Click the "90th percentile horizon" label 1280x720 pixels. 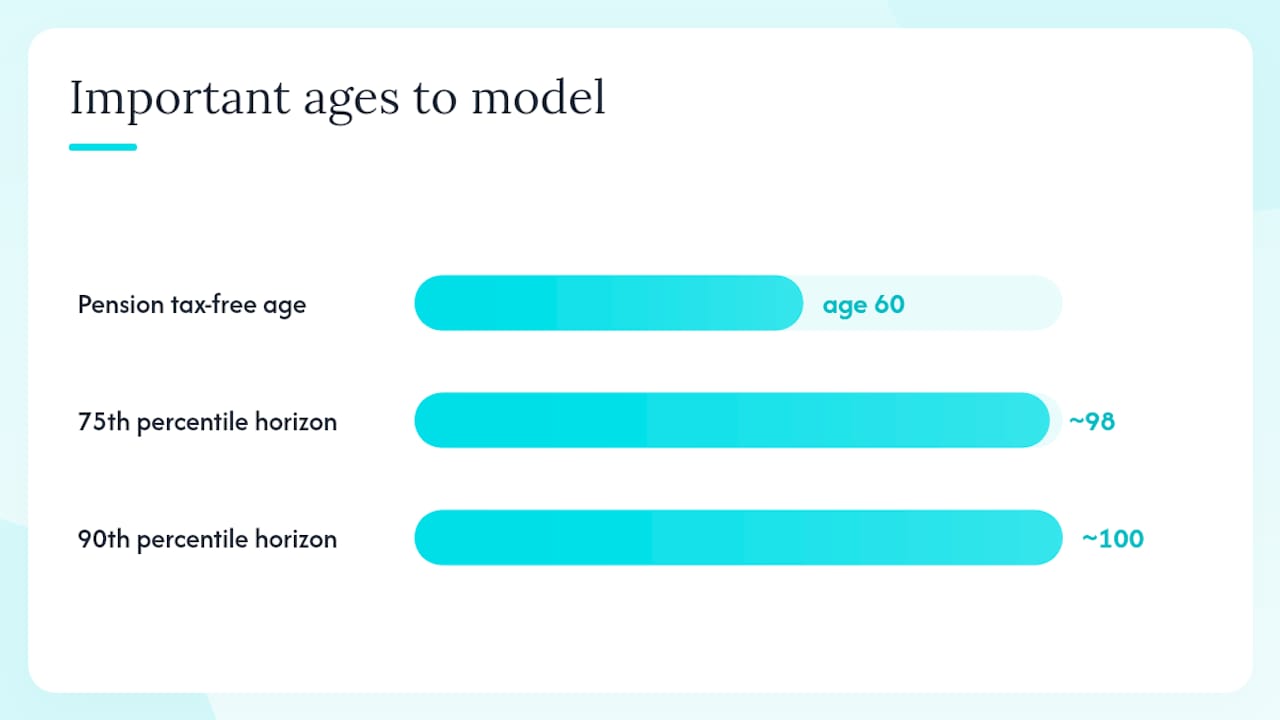tap(207, 539)
